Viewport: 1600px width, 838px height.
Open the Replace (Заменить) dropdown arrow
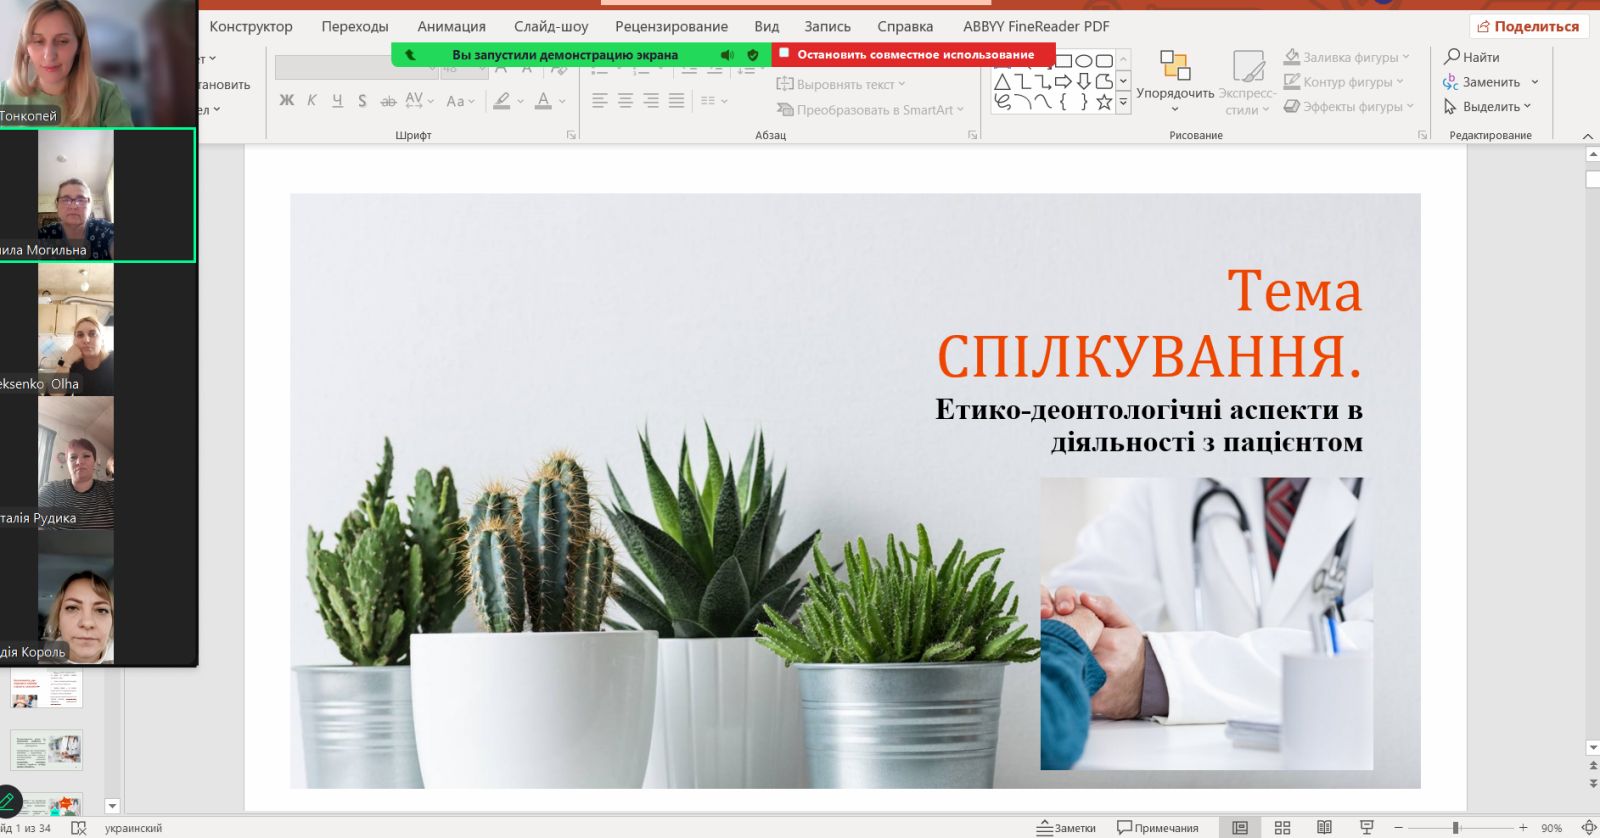coord(1534,82)
